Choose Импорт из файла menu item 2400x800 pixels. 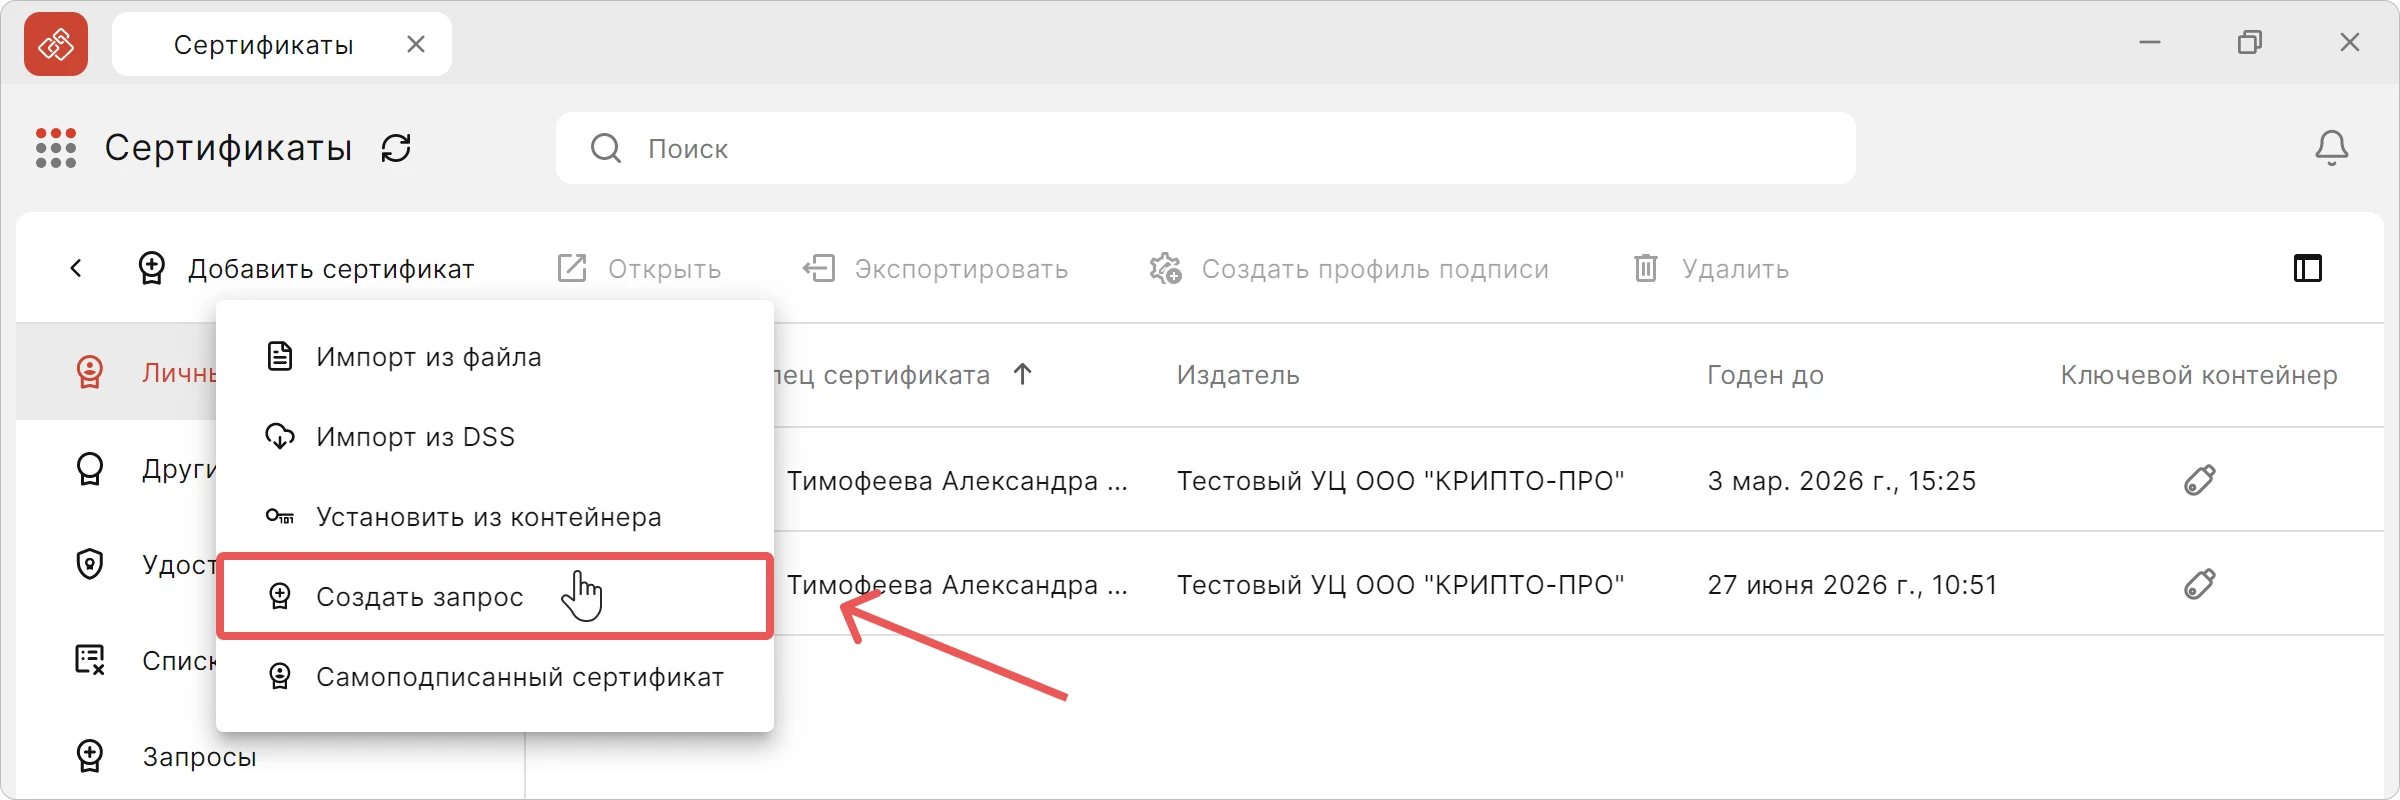point(495,356)
